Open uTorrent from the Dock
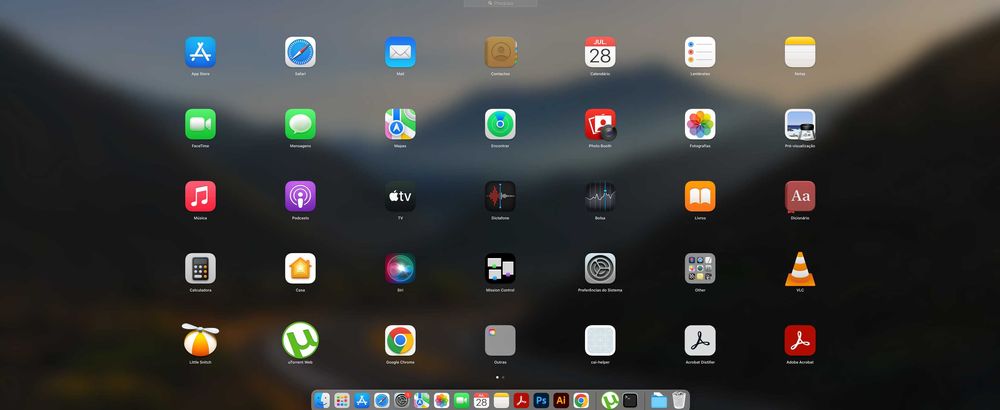This screenshot has width=1000, height=410. pos(610,400)
